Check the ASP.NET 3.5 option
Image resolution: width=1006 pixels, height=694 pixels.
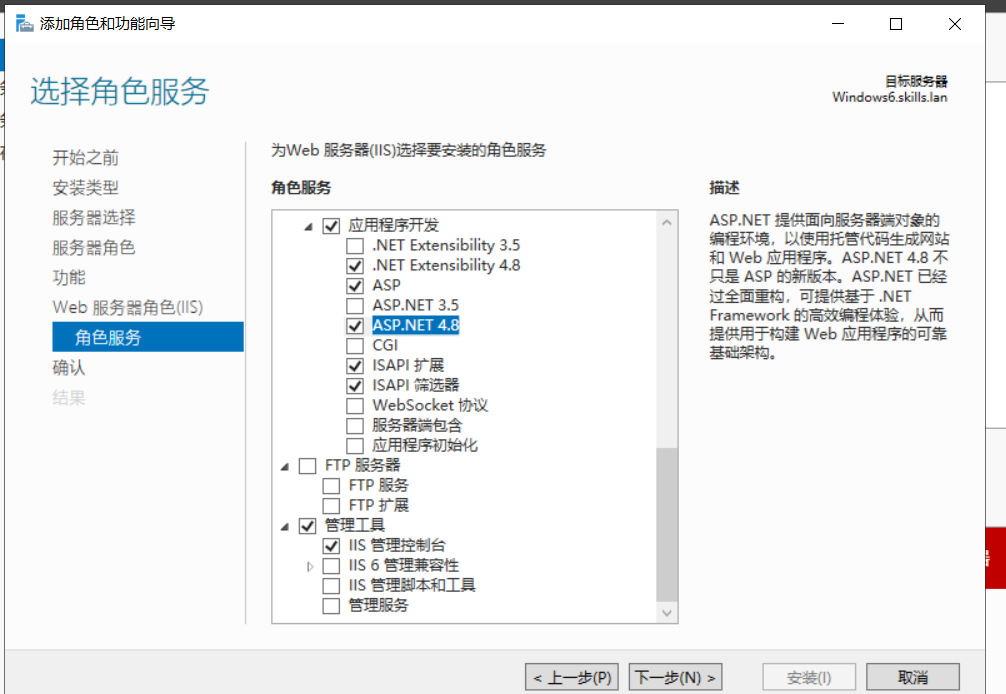coord(355,305)
